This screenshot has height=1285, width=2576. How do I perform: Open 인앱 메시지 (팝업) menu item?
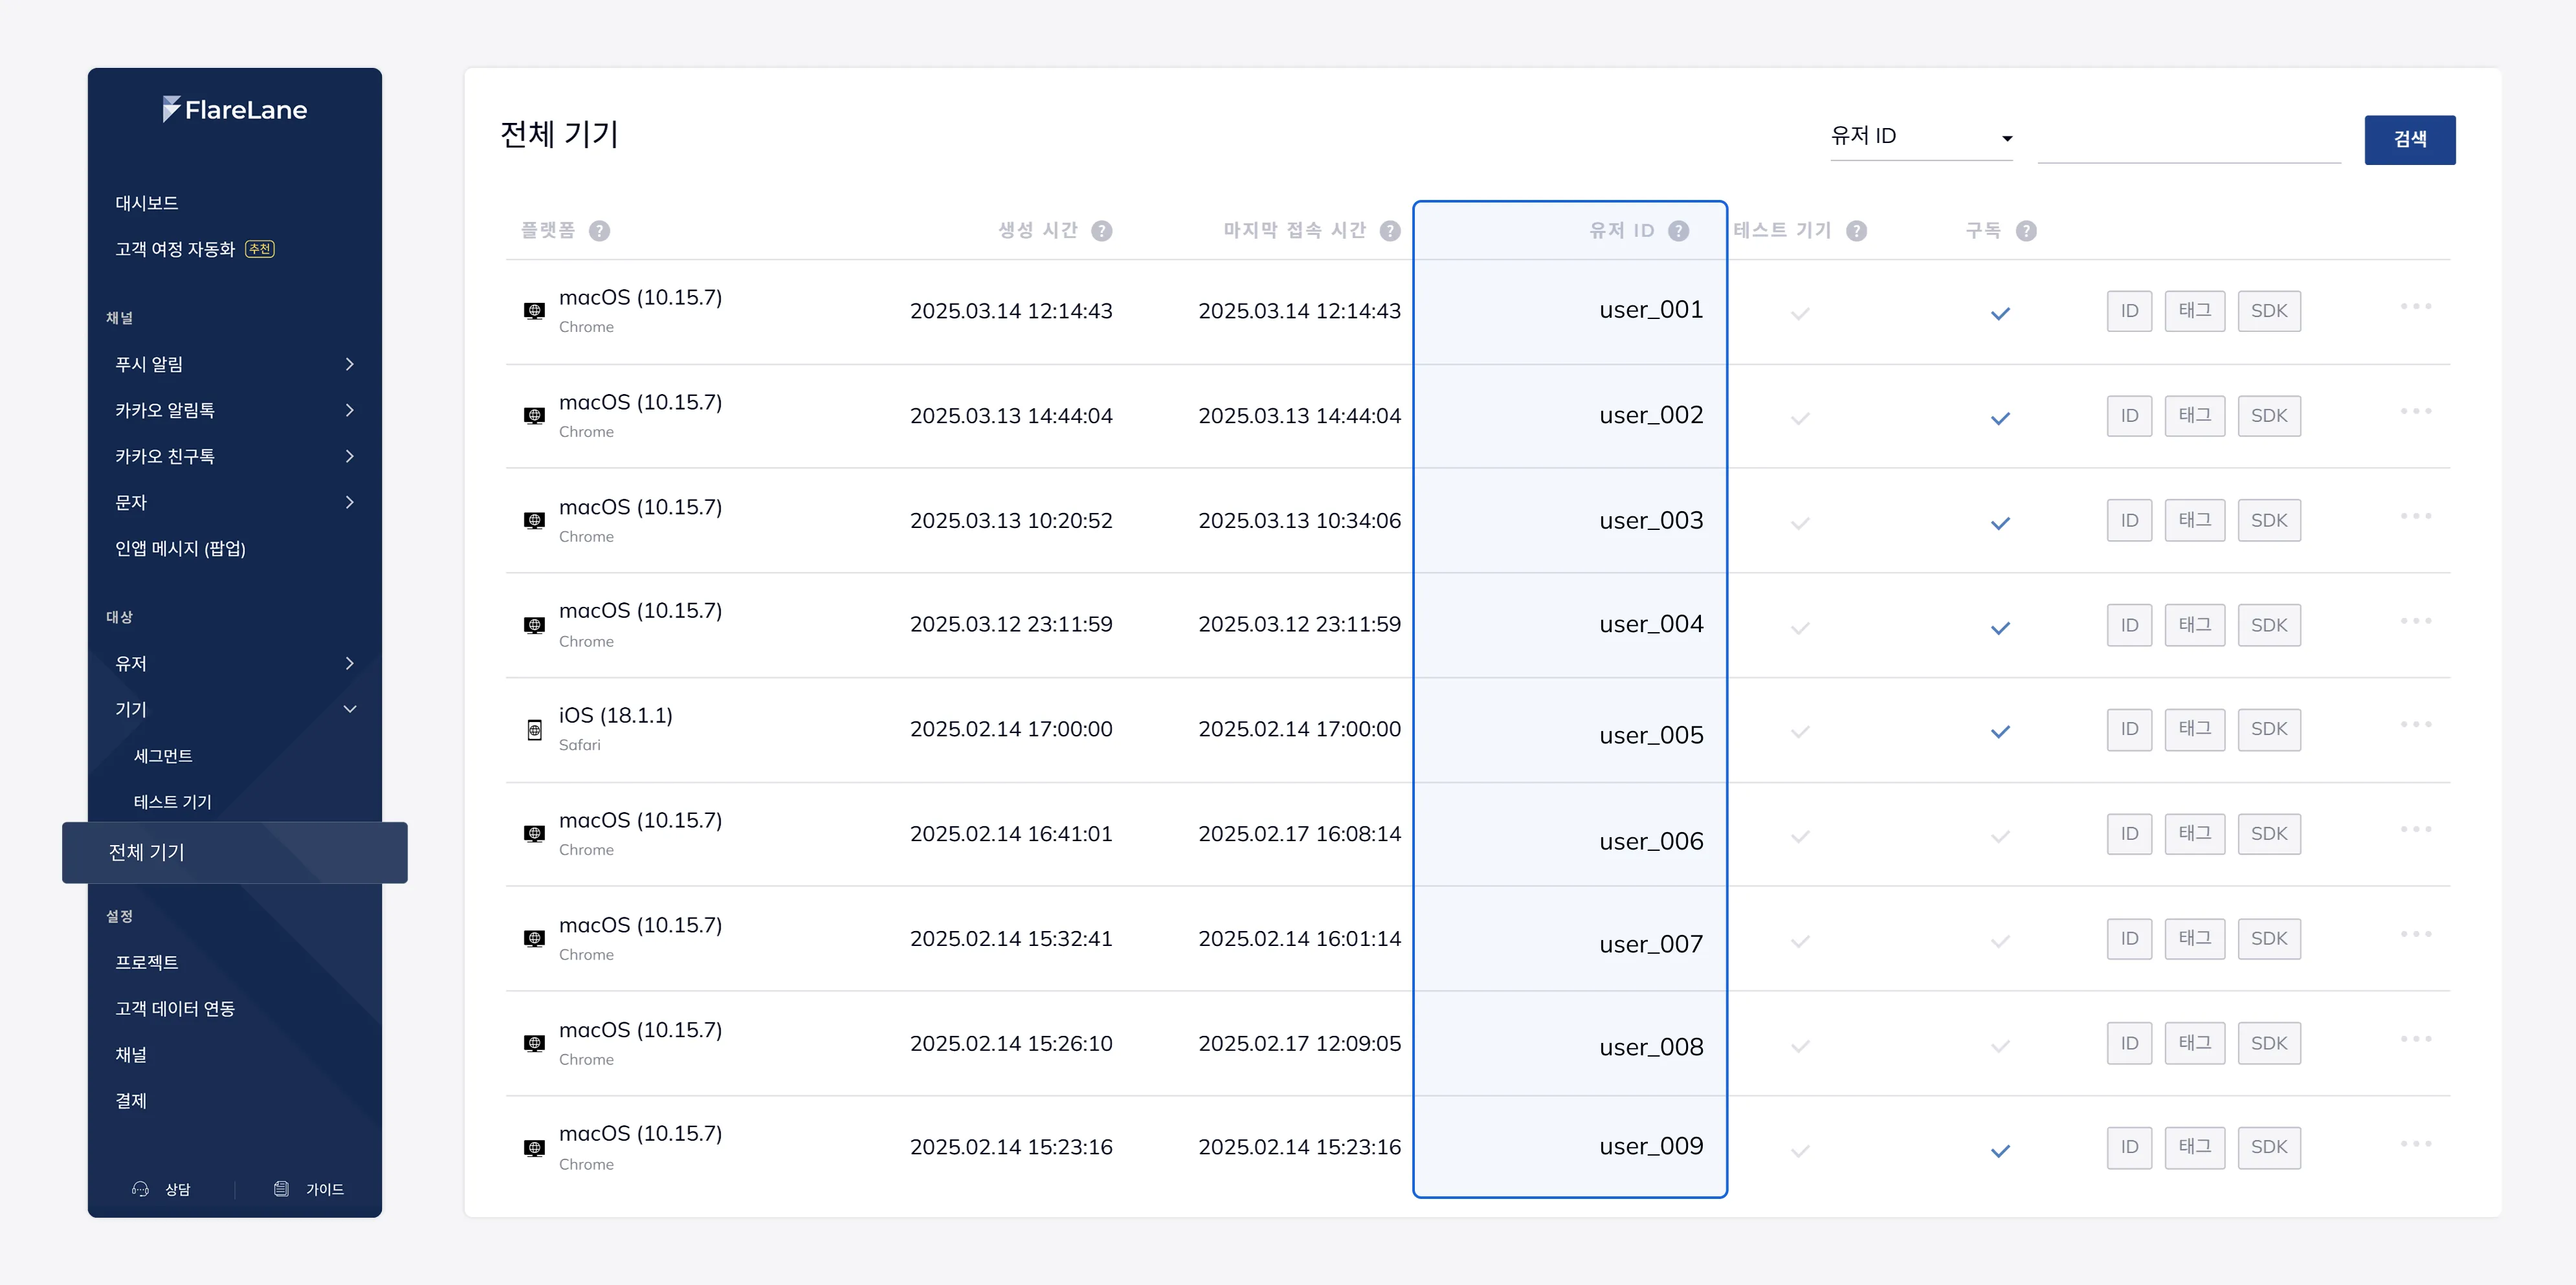click(x=180, y=548)
